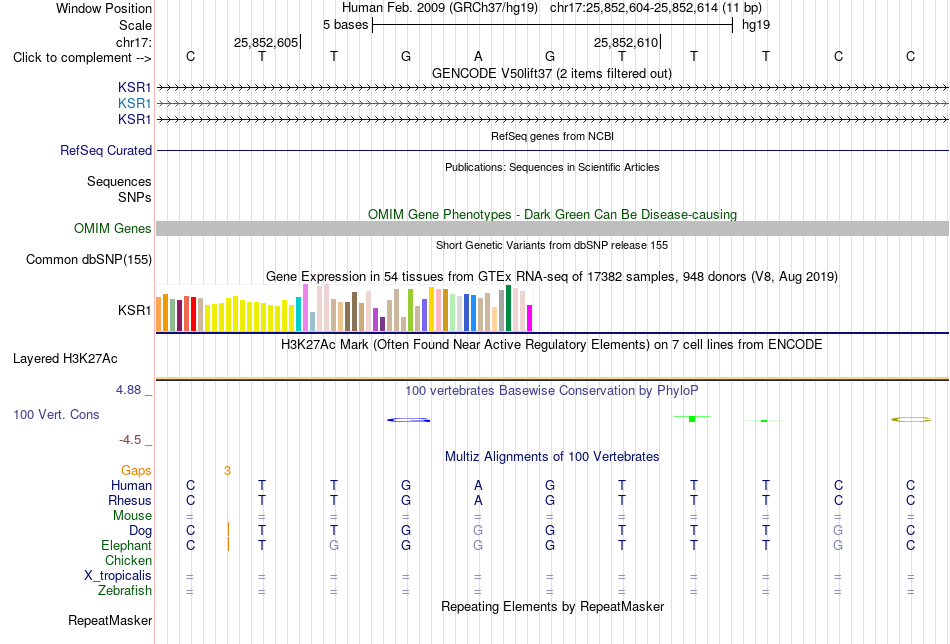
Task: Click the olive oval in the PhyloP conservation track
Action: 911,419
